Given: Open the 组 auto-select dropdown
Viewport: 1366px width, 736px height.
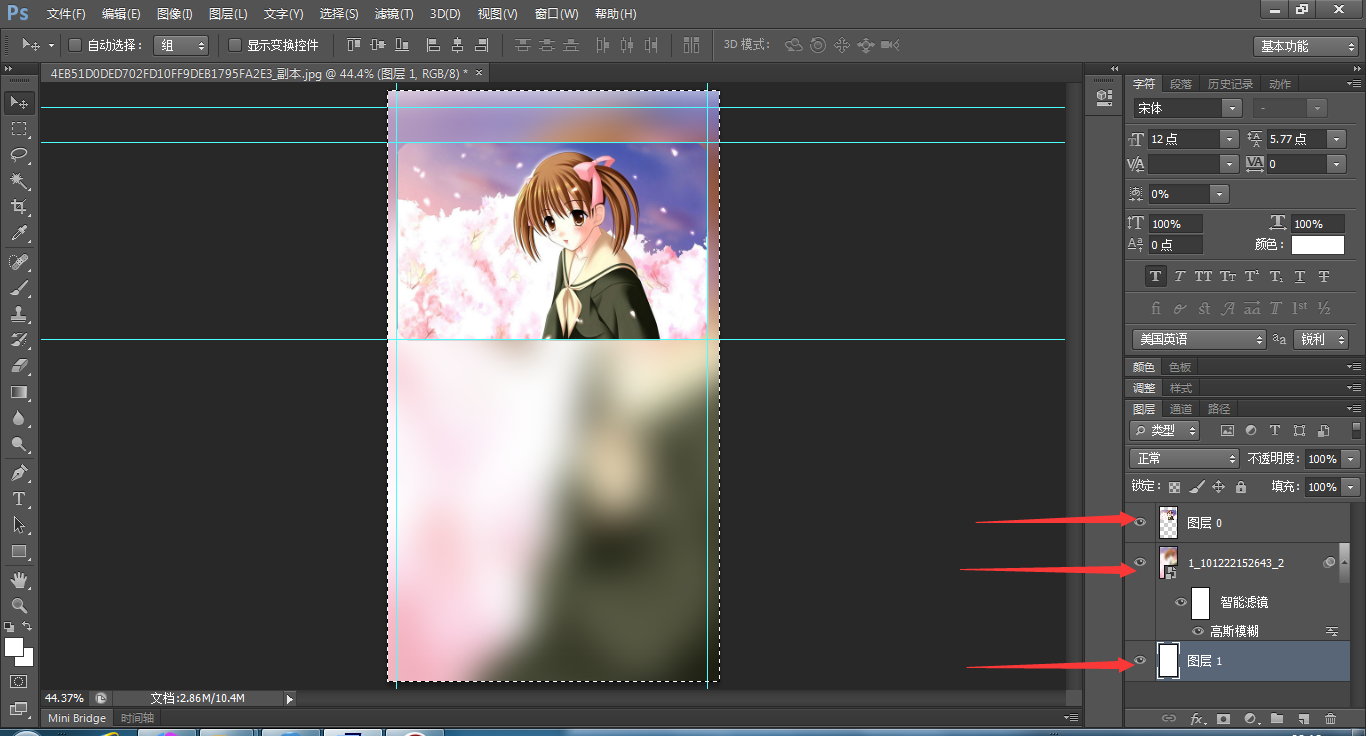Looking at the screenshot, I should [x=181, y=45].
